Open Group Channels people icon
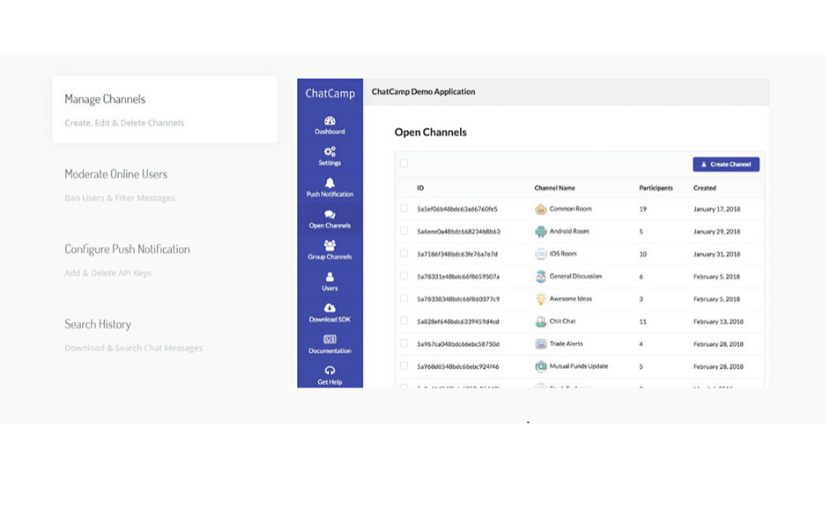Screen dimensions: 825x525 click(x=329, y=245)
